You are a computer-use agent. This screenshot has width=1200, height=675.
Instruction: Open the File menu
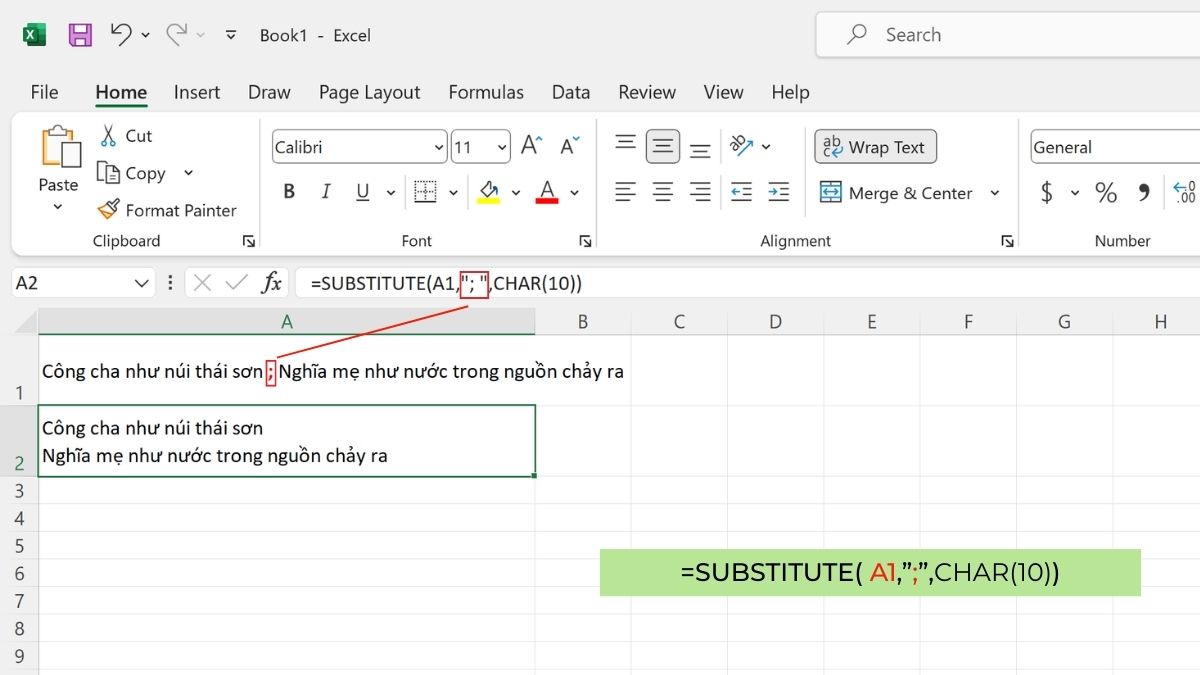point(44,92)
